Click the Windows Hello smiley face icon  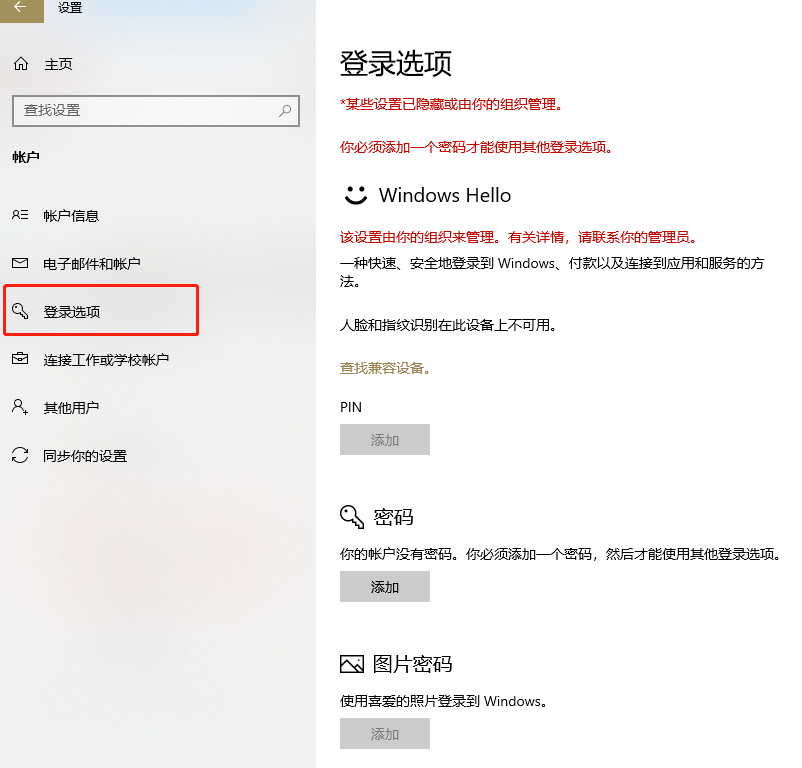coord(355,195)
